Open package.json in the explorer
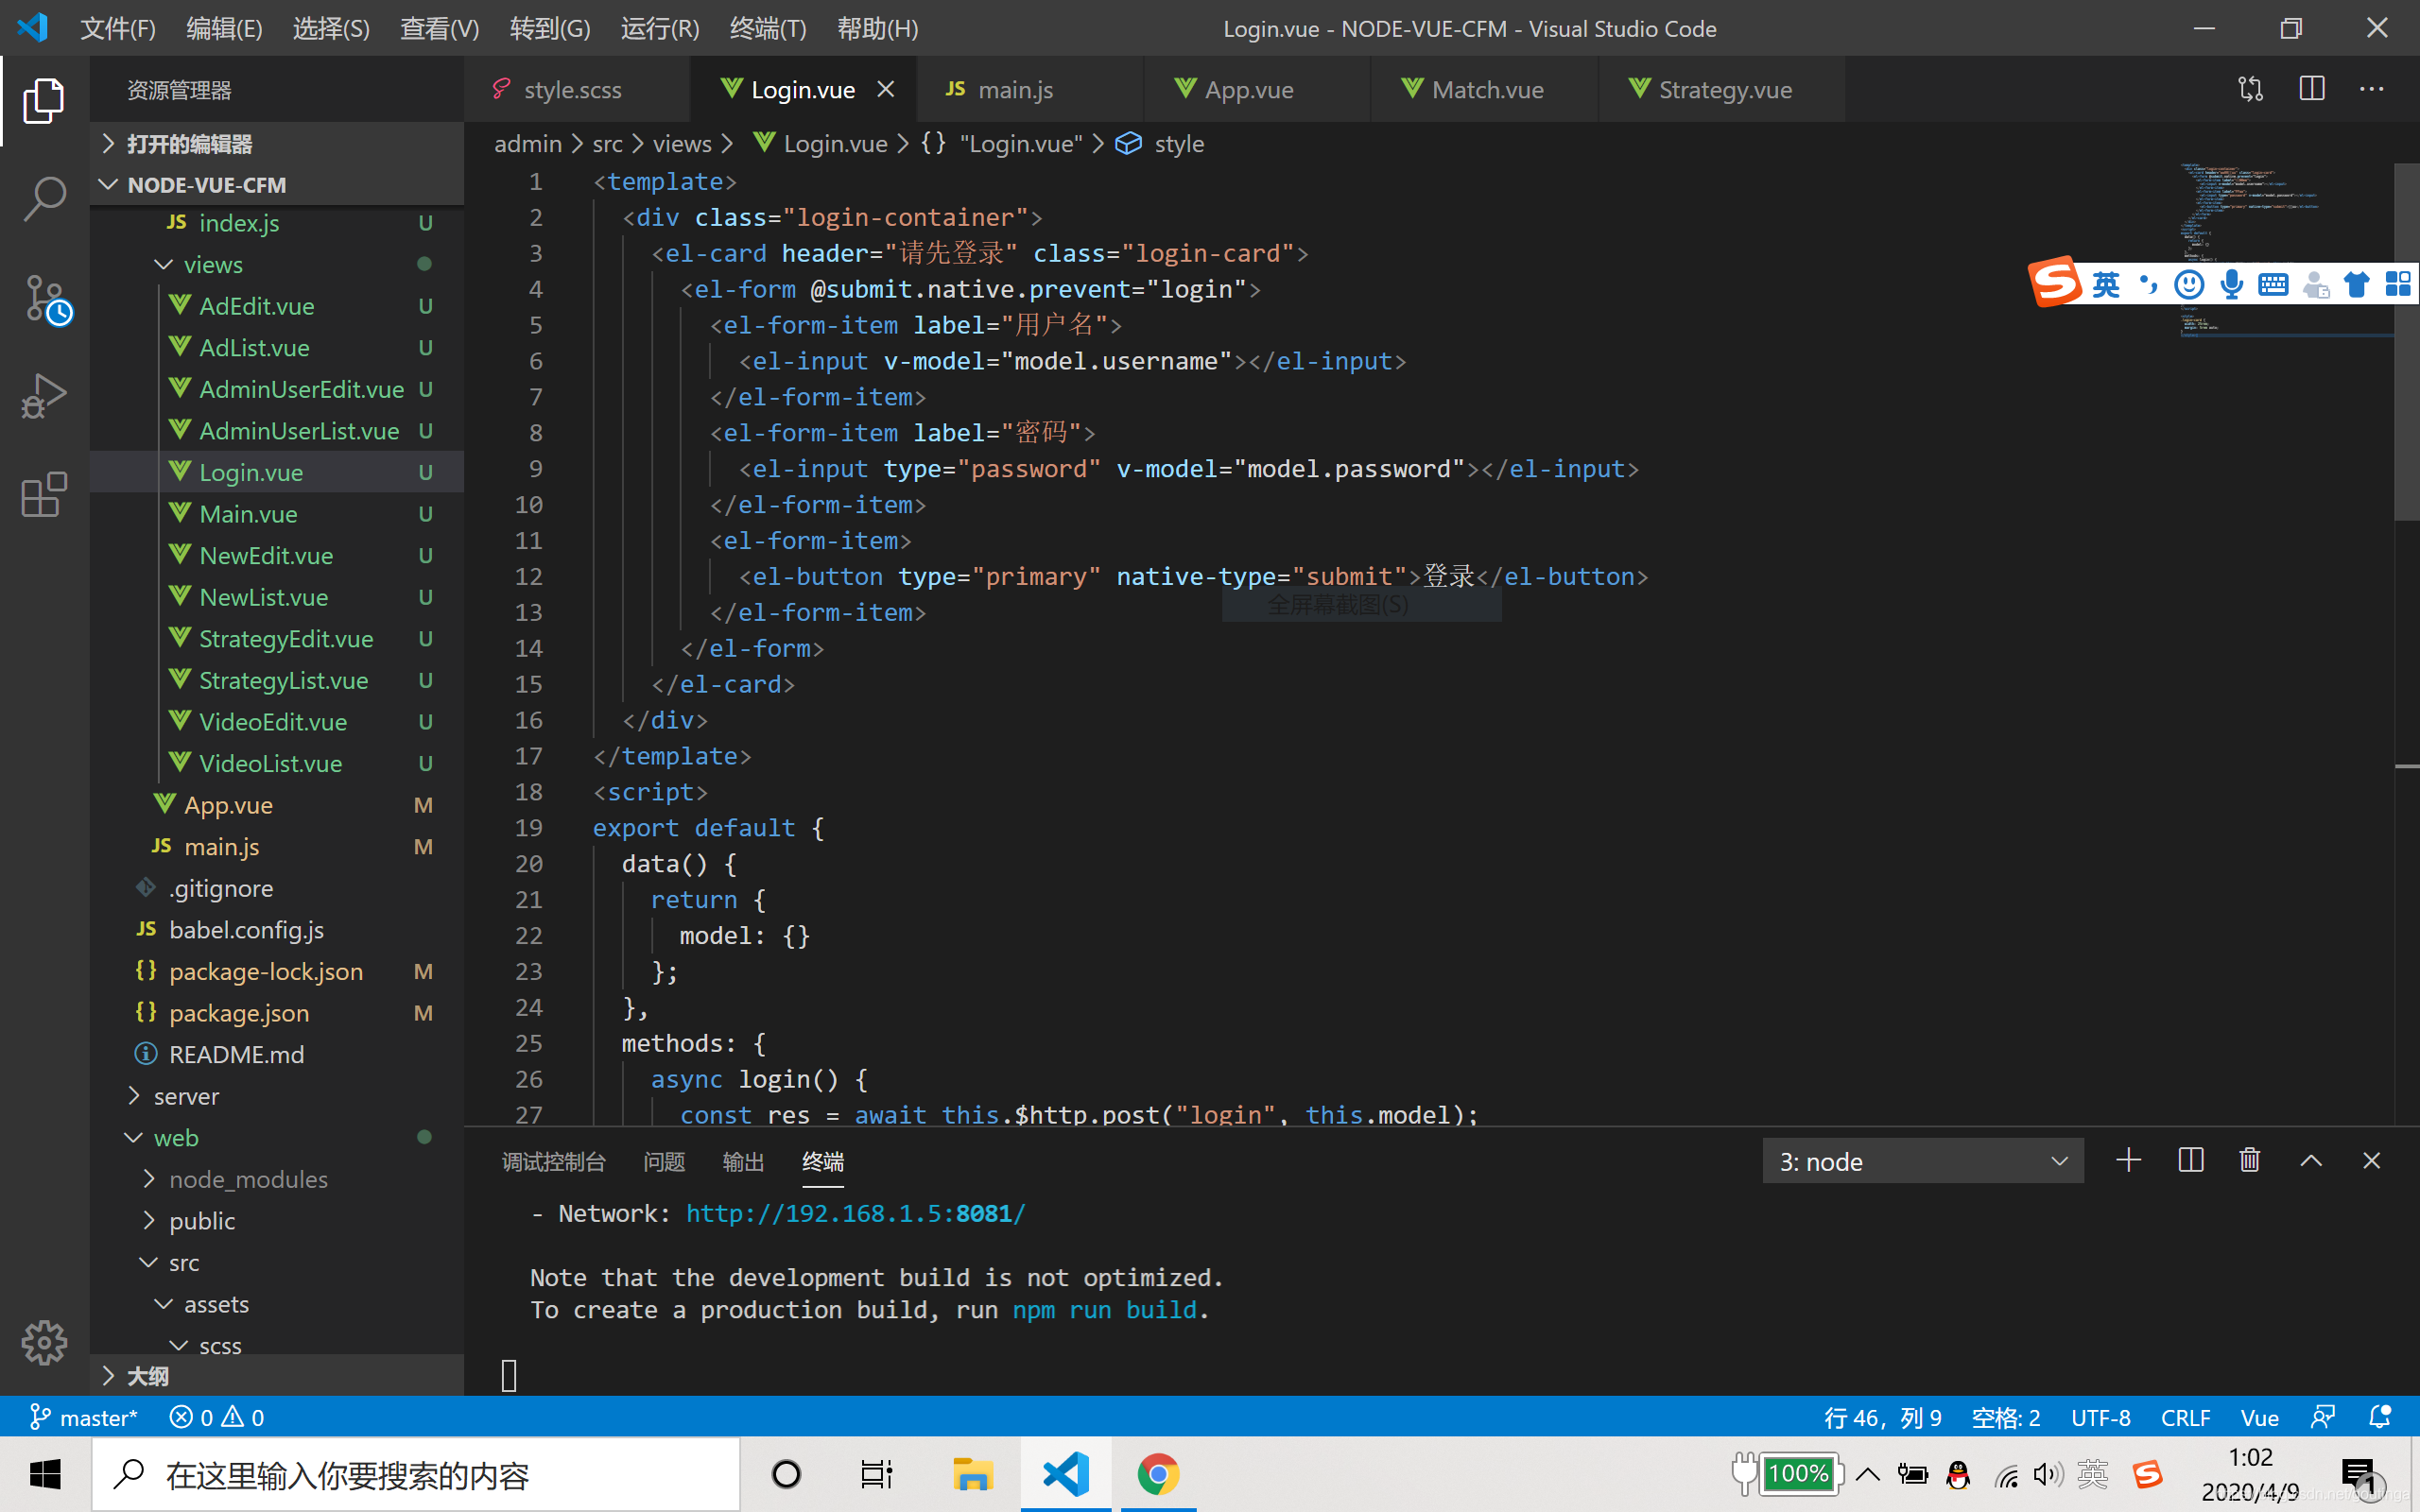 (x=276, y=1013)
